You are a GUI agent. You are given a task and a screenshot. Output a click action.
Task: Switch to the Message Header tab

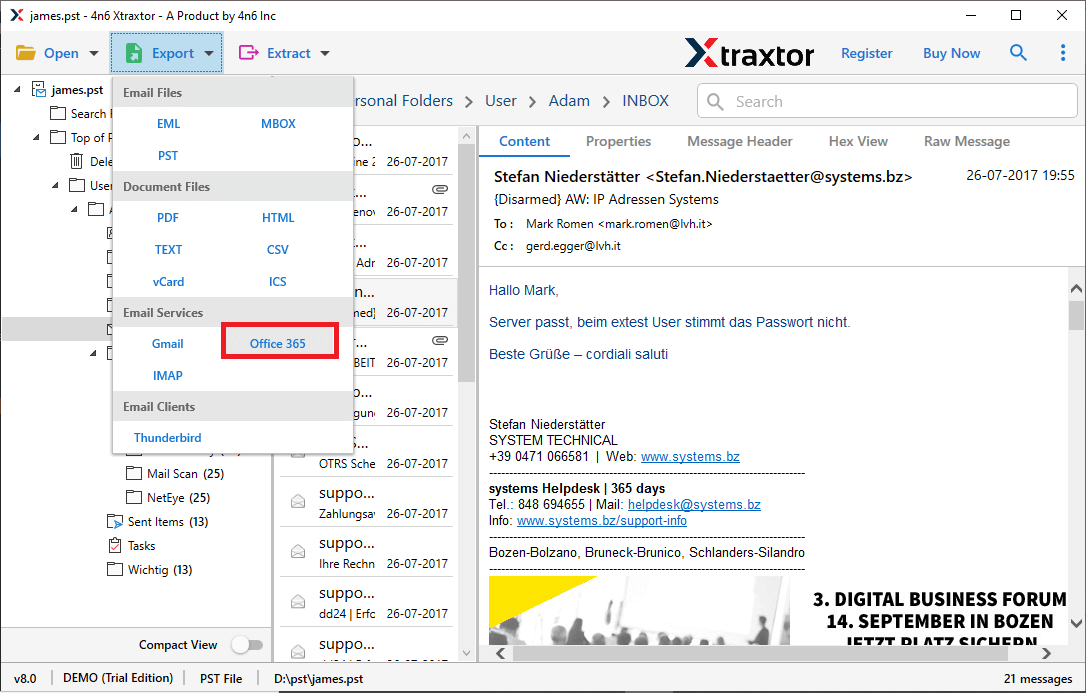point(740,141)
